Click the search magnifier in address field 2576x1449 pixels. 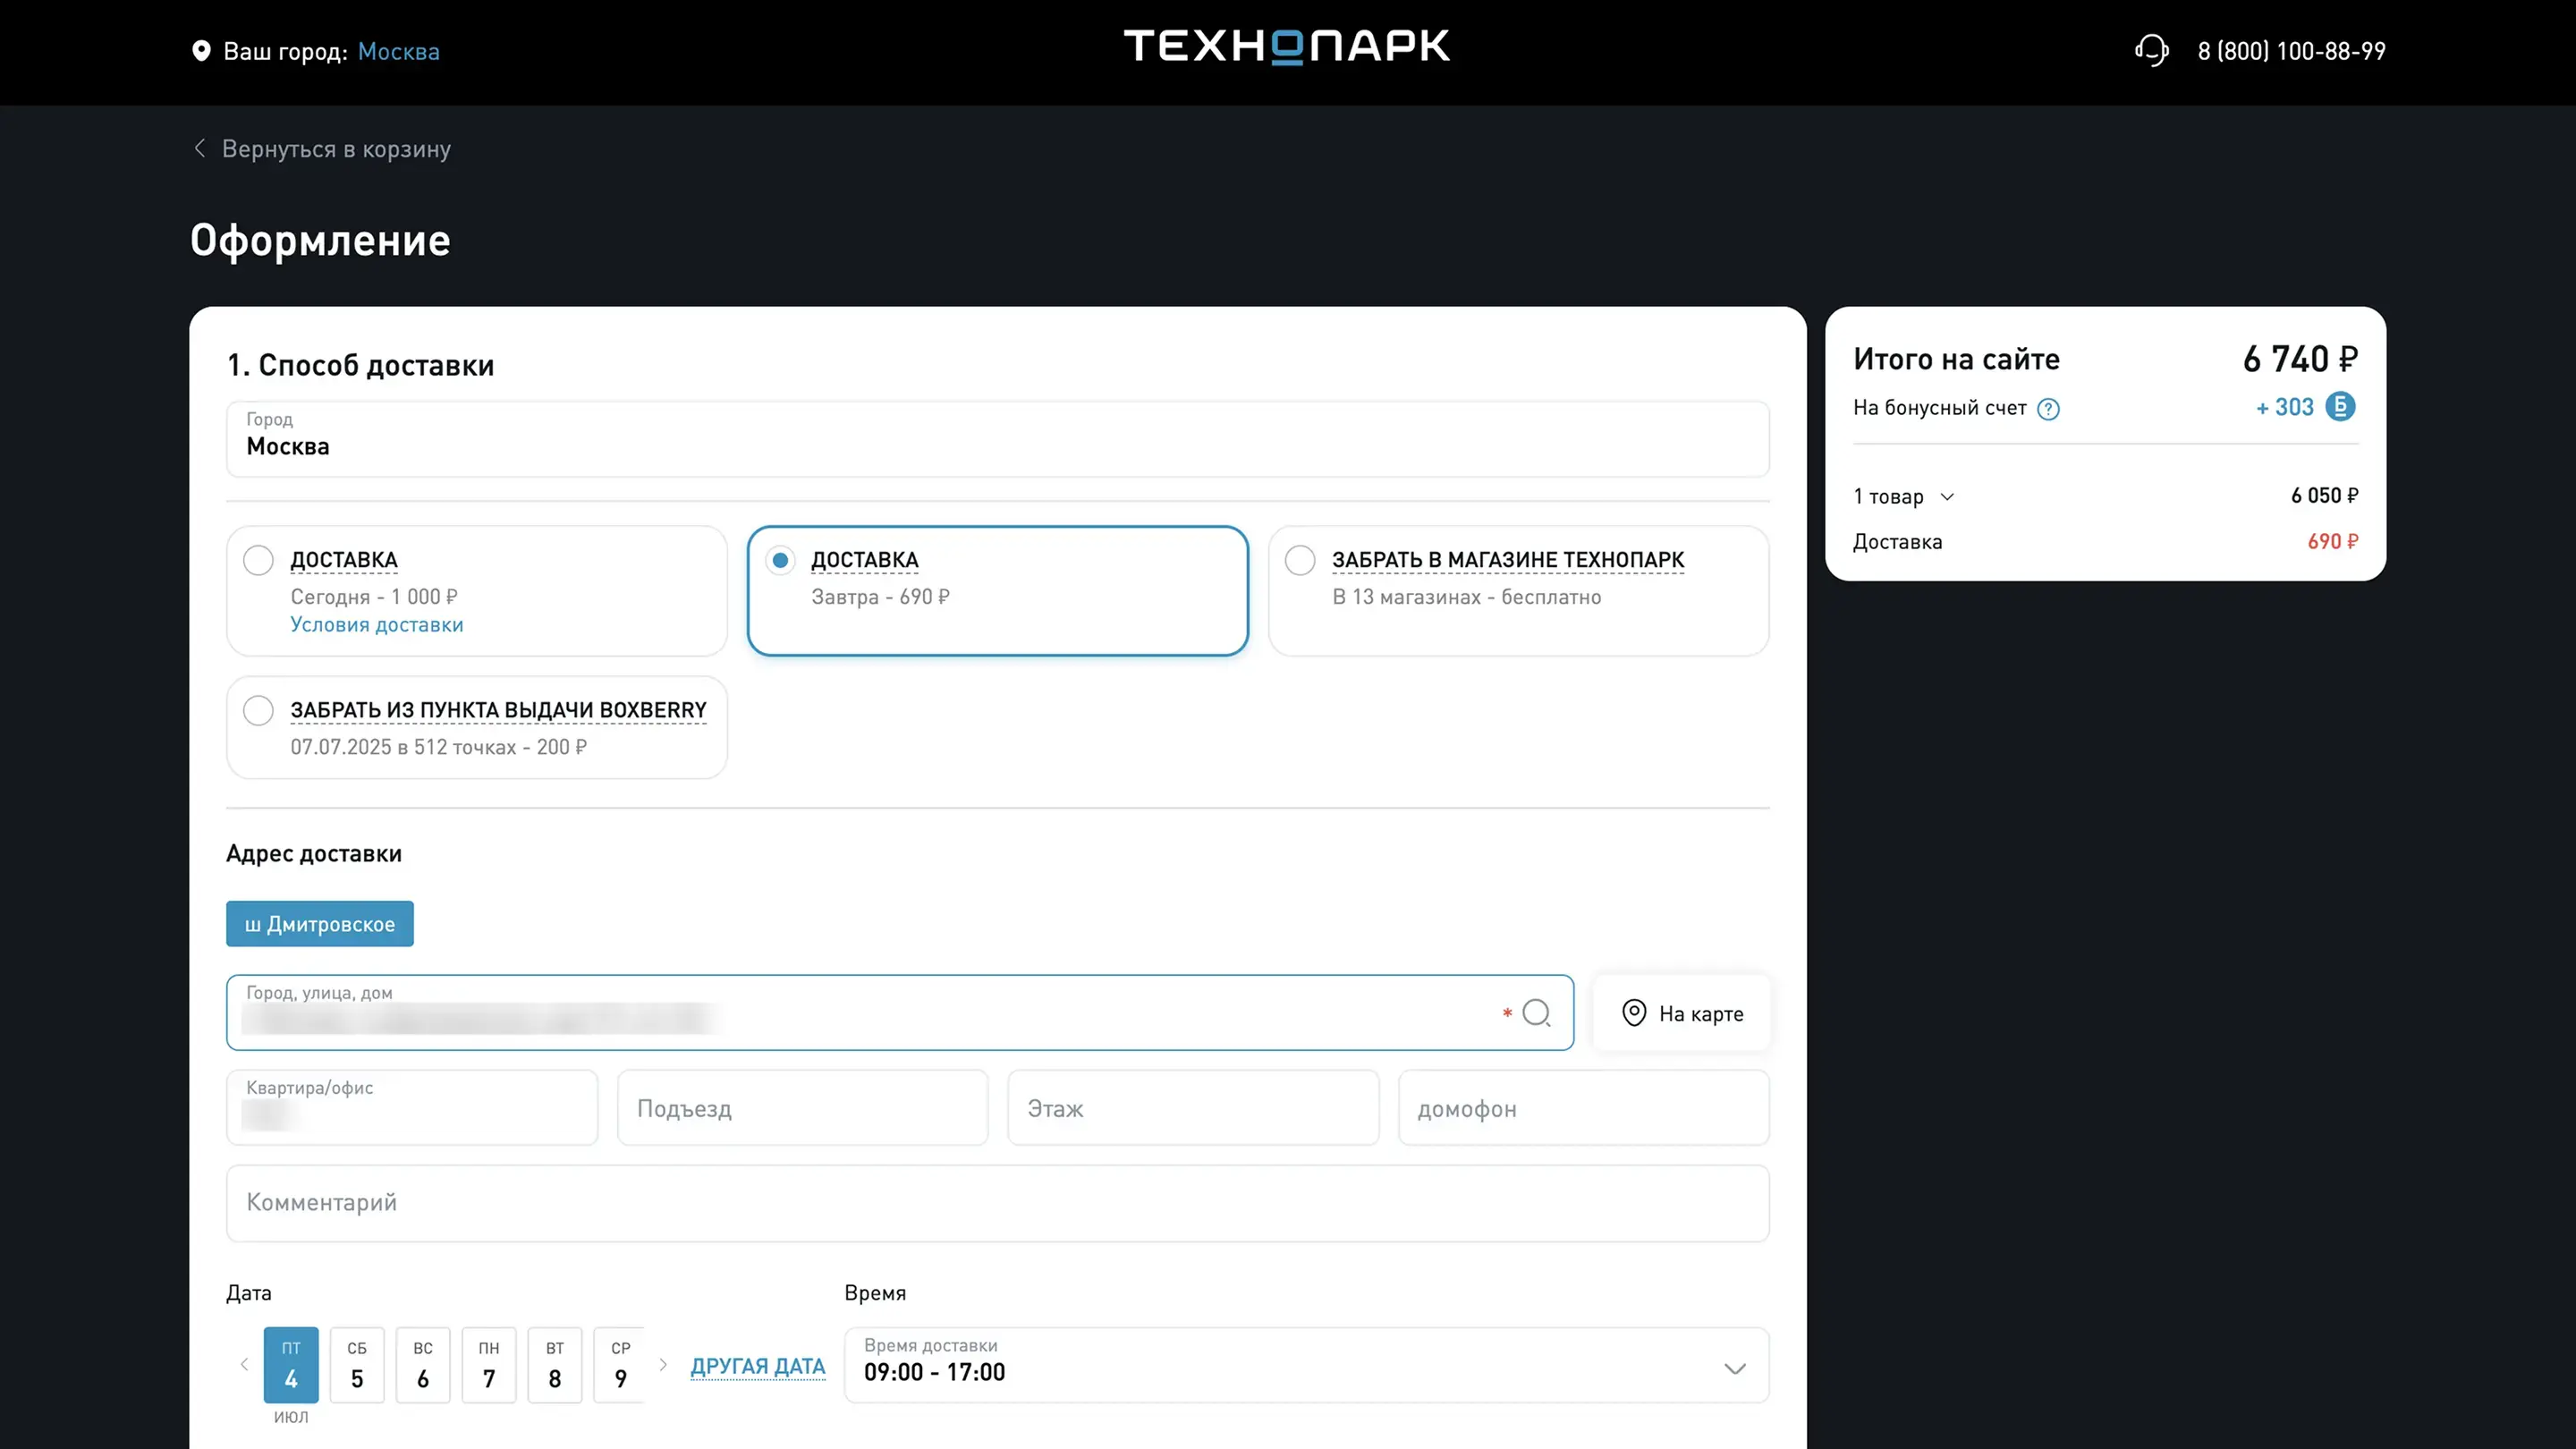[x=1536, y=1013]
